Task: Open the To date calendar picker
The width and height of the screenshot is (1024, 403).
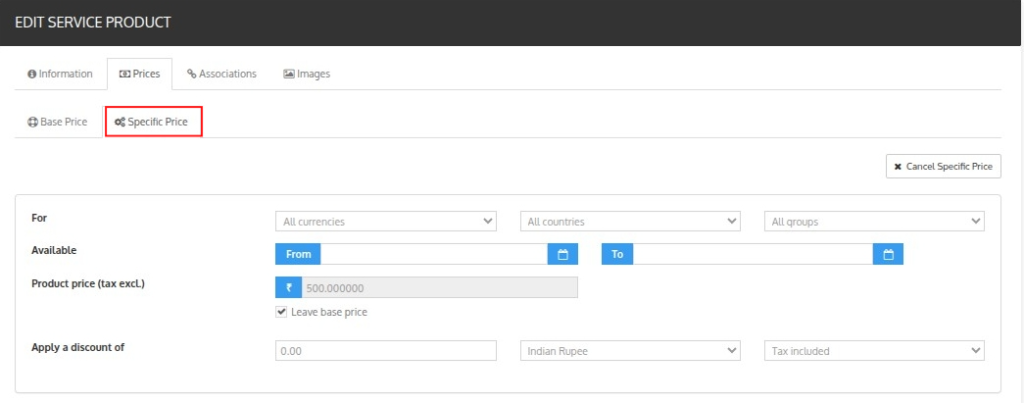Action: (x=888, y=254)
